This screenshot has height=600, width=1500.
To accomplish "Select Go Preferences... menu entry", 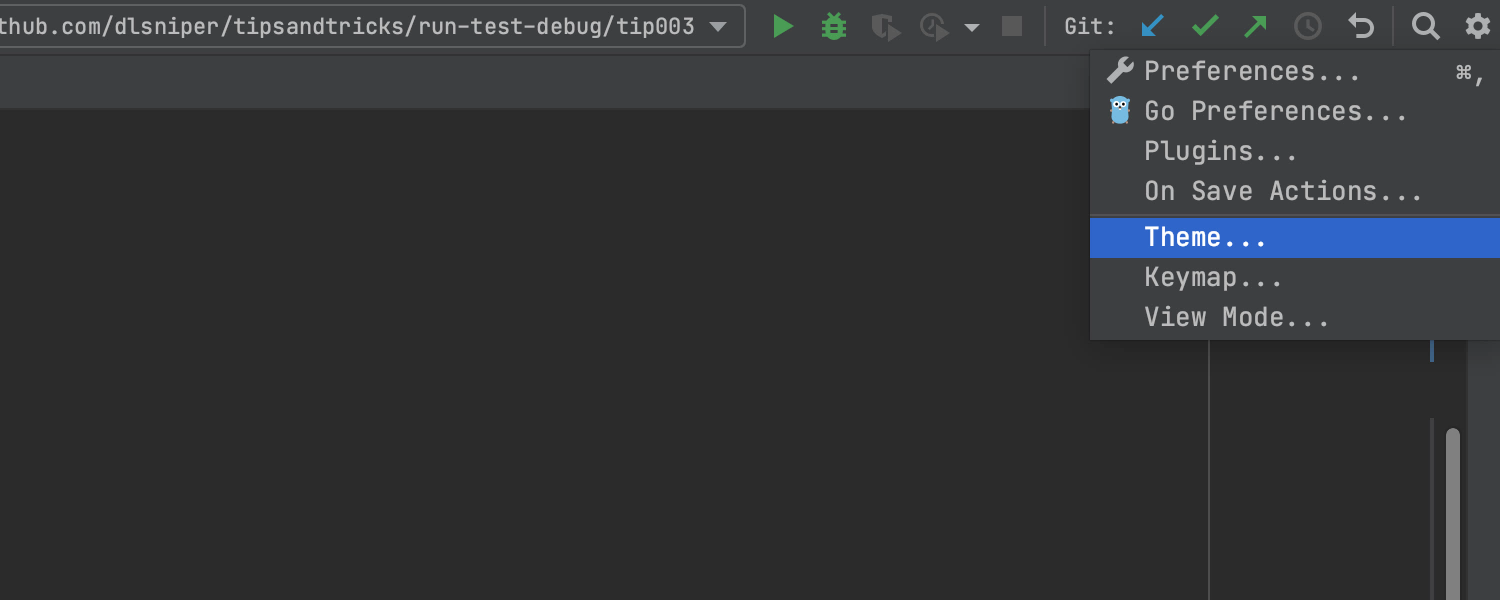I will (1275, 112).
